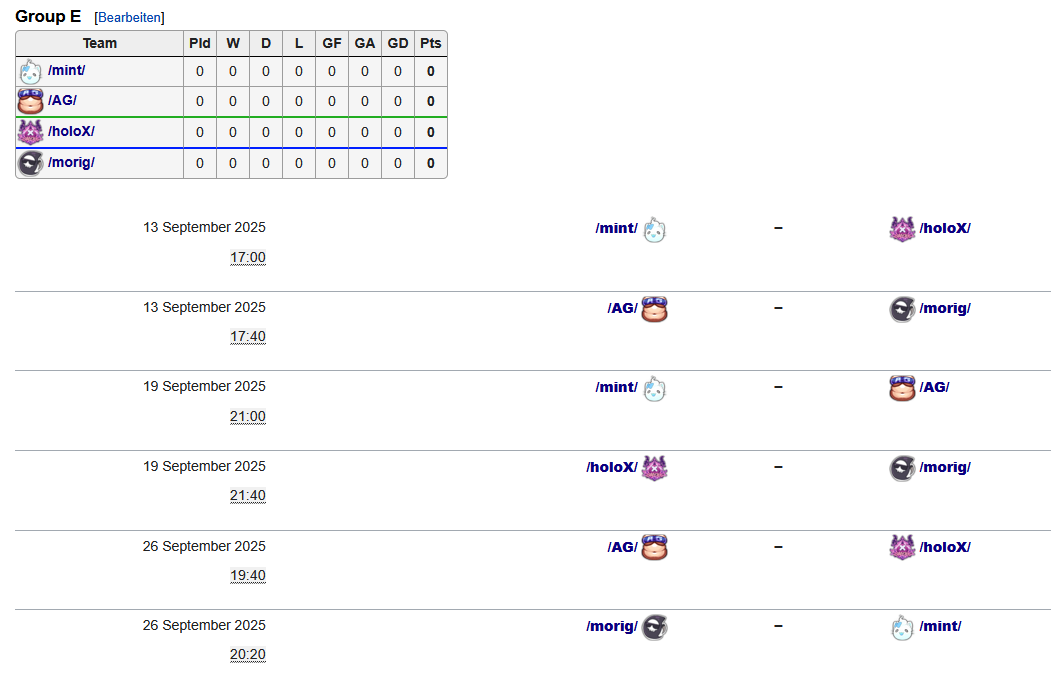Click /mint/ logo in the 20:20 match
The image size is (1051, 677).
click(x=902, y=627)
